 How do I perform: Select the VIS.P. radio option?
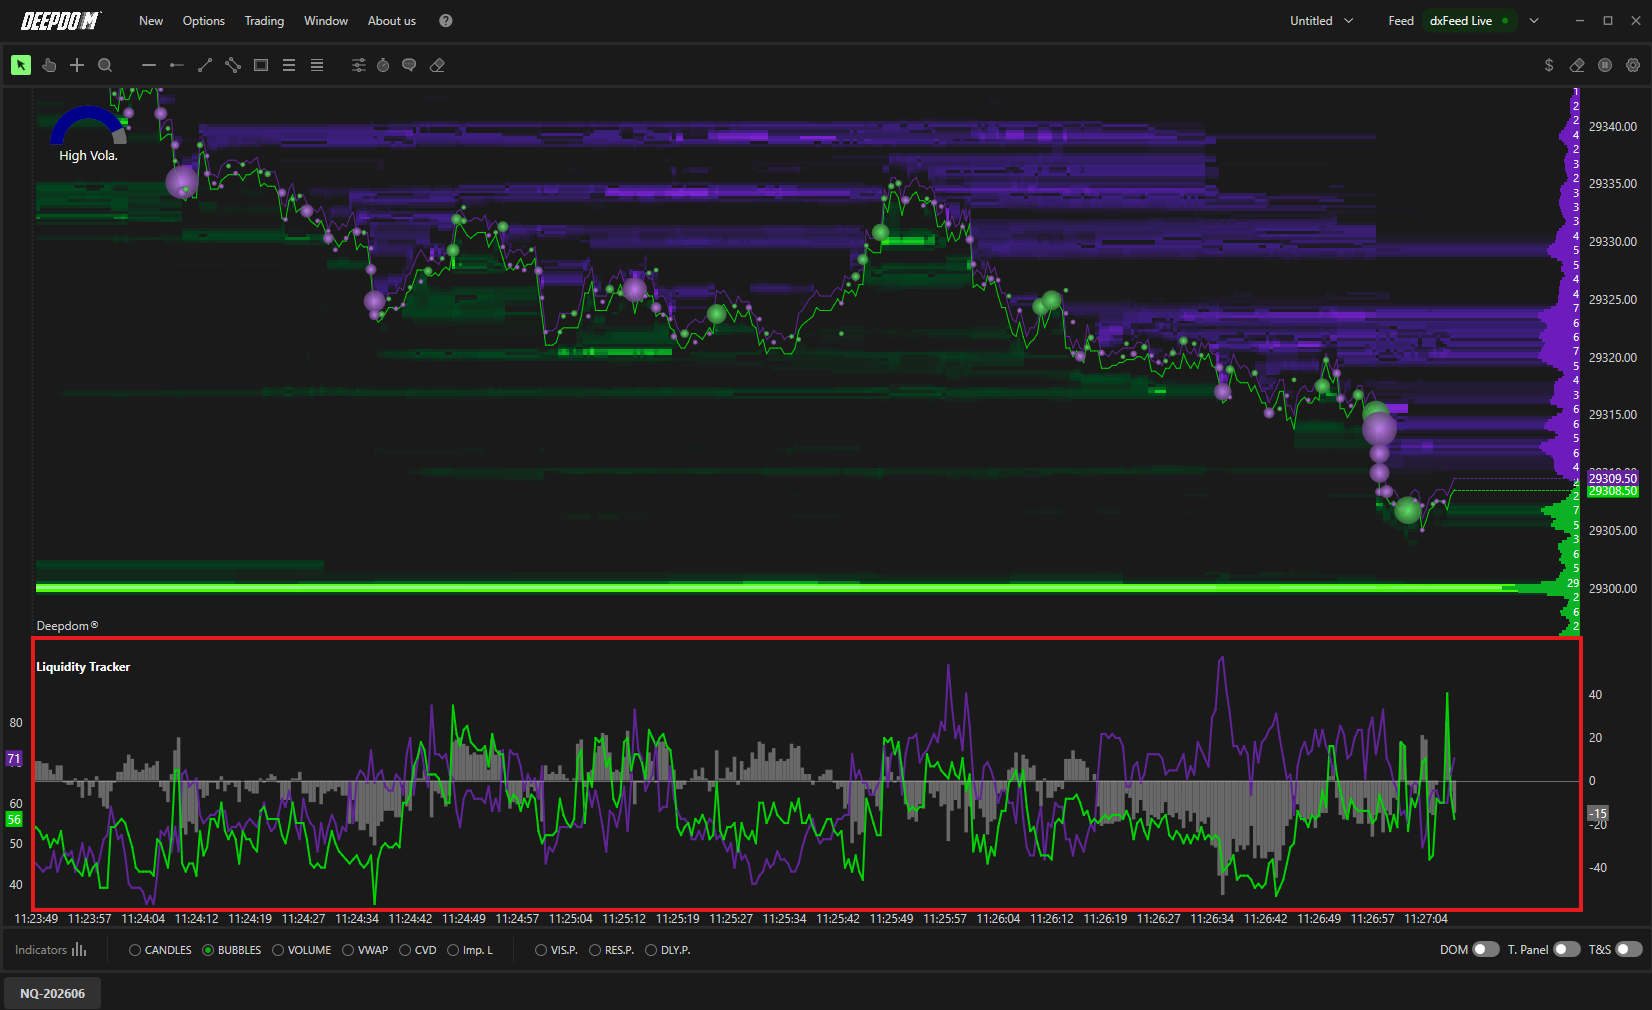557,950
